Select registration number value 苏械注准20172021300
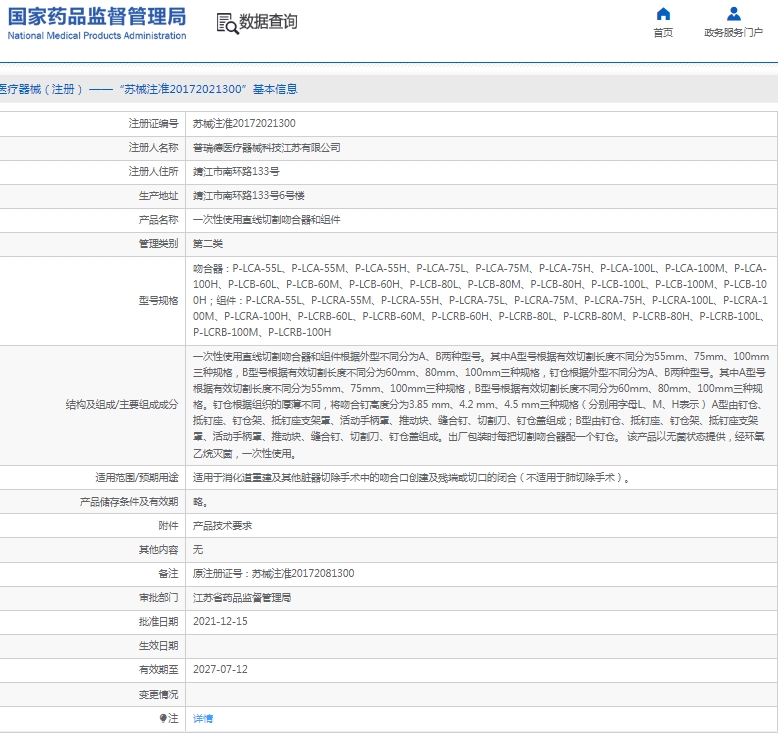 click(x=244, y=124)
